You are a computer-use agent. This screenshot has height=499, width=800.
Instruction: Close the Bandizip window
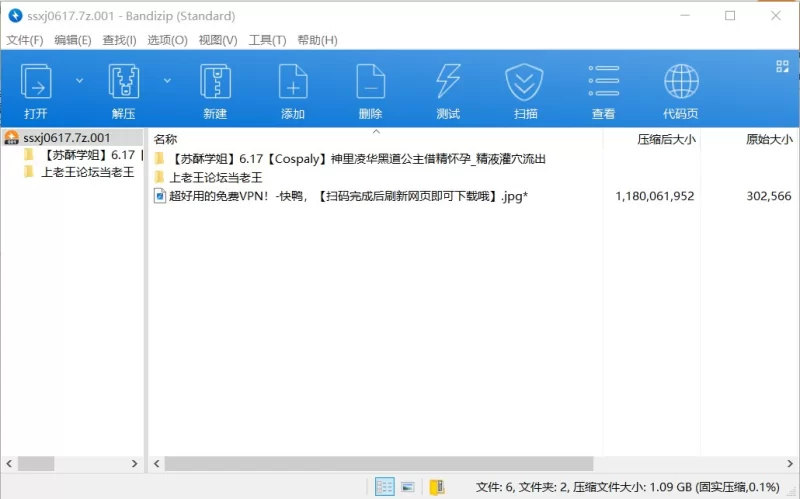point(776,16)
